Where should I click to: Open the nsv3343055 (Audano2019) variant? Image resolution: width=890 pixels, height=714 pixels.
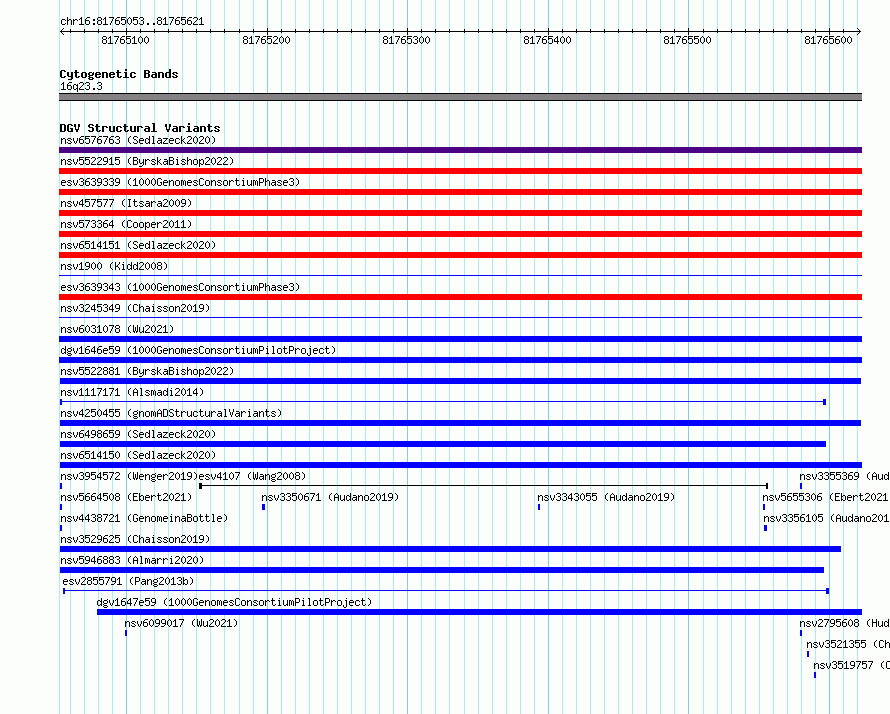click(606, 497)
